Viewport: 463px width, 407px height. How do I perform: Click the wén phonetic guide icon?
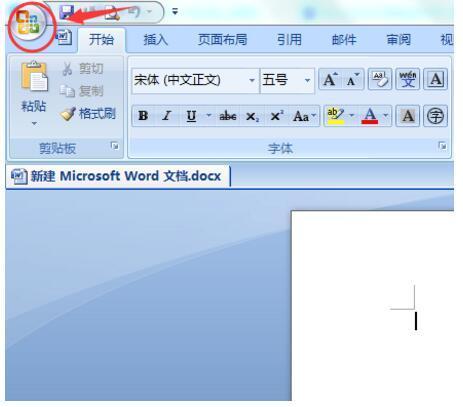click(x=408, y=80)
